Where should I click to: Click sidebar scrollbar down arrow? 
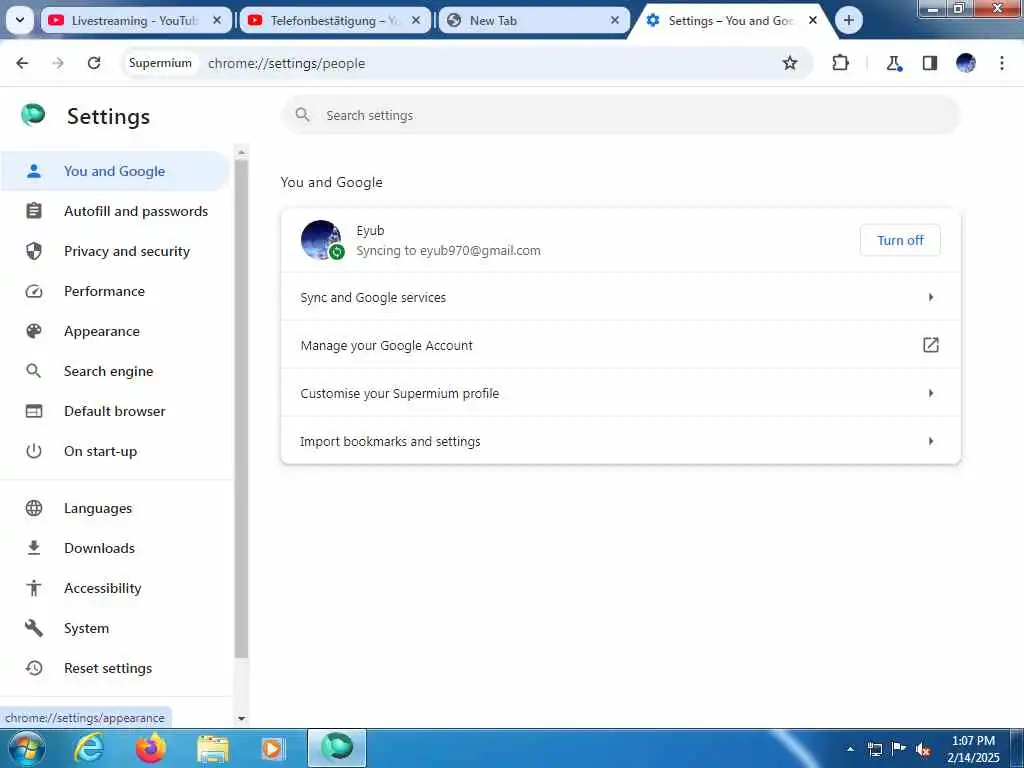pyautogui.click(x=242, y=718)
